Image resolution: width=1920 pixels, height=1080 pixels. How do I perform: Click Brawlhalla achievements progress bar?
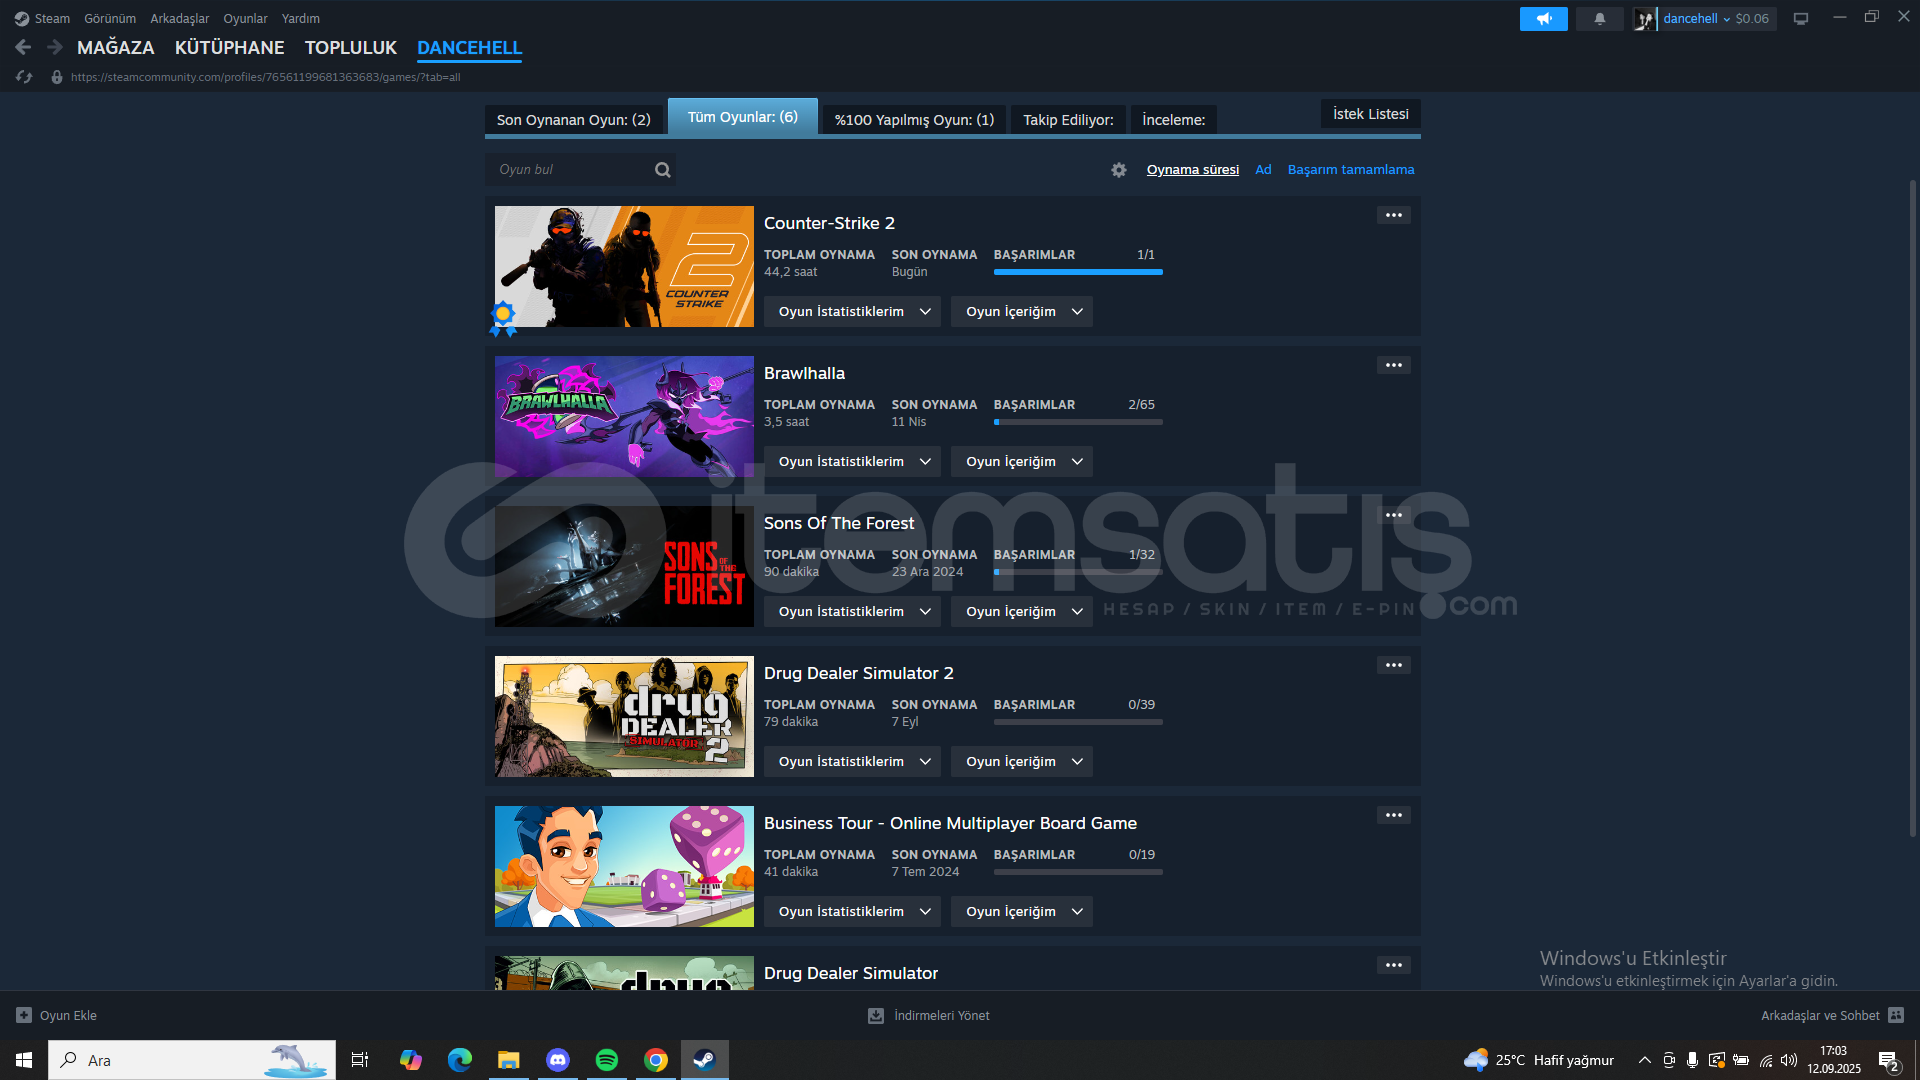[1078, 422]
